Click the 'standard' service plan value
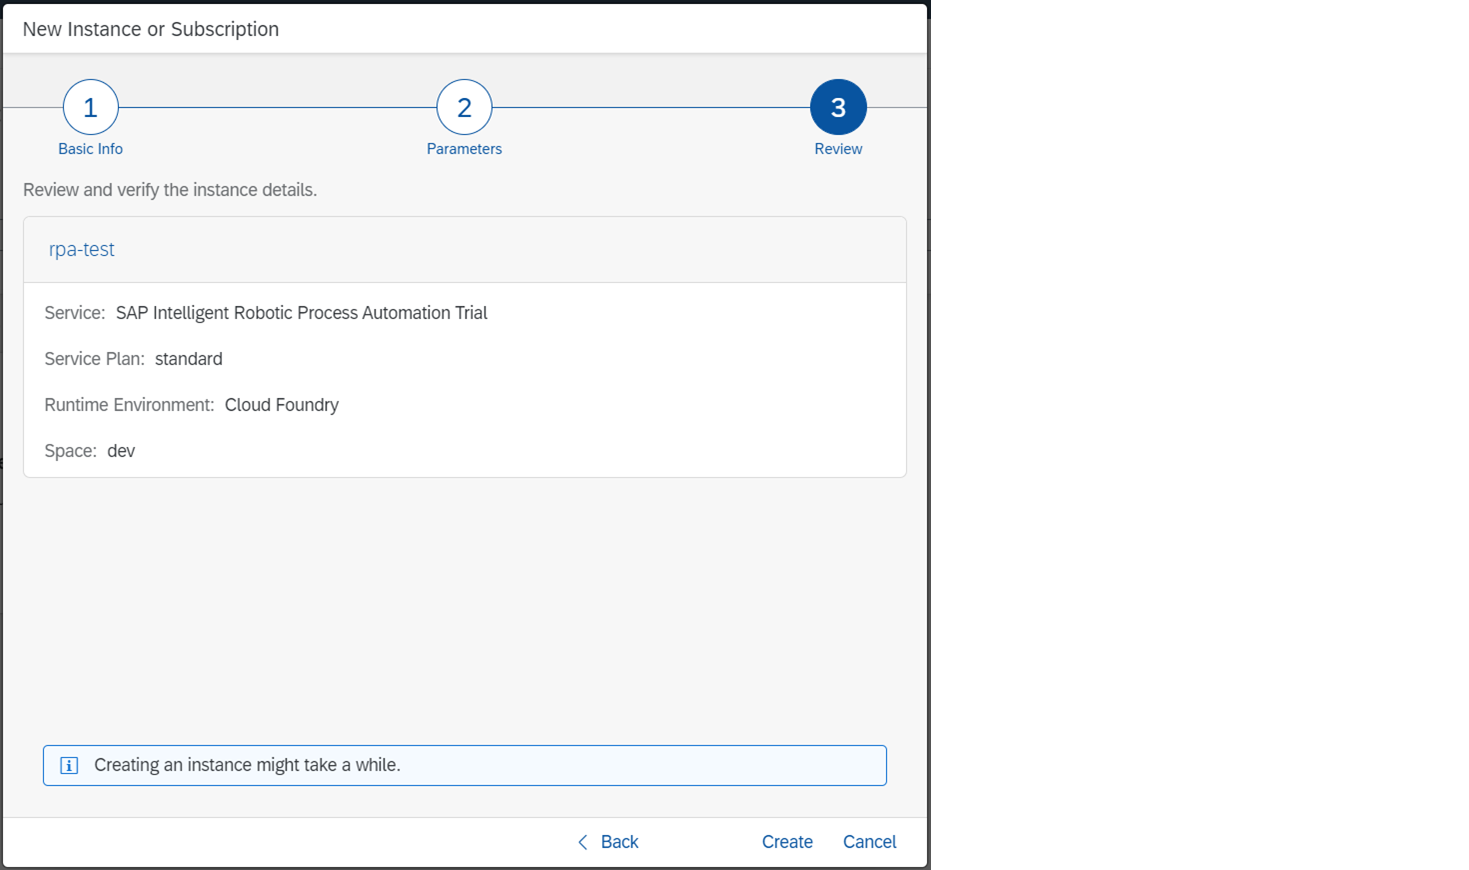Image resolution: width=1469 pixels, height=870 pixels. coord(189,359)
